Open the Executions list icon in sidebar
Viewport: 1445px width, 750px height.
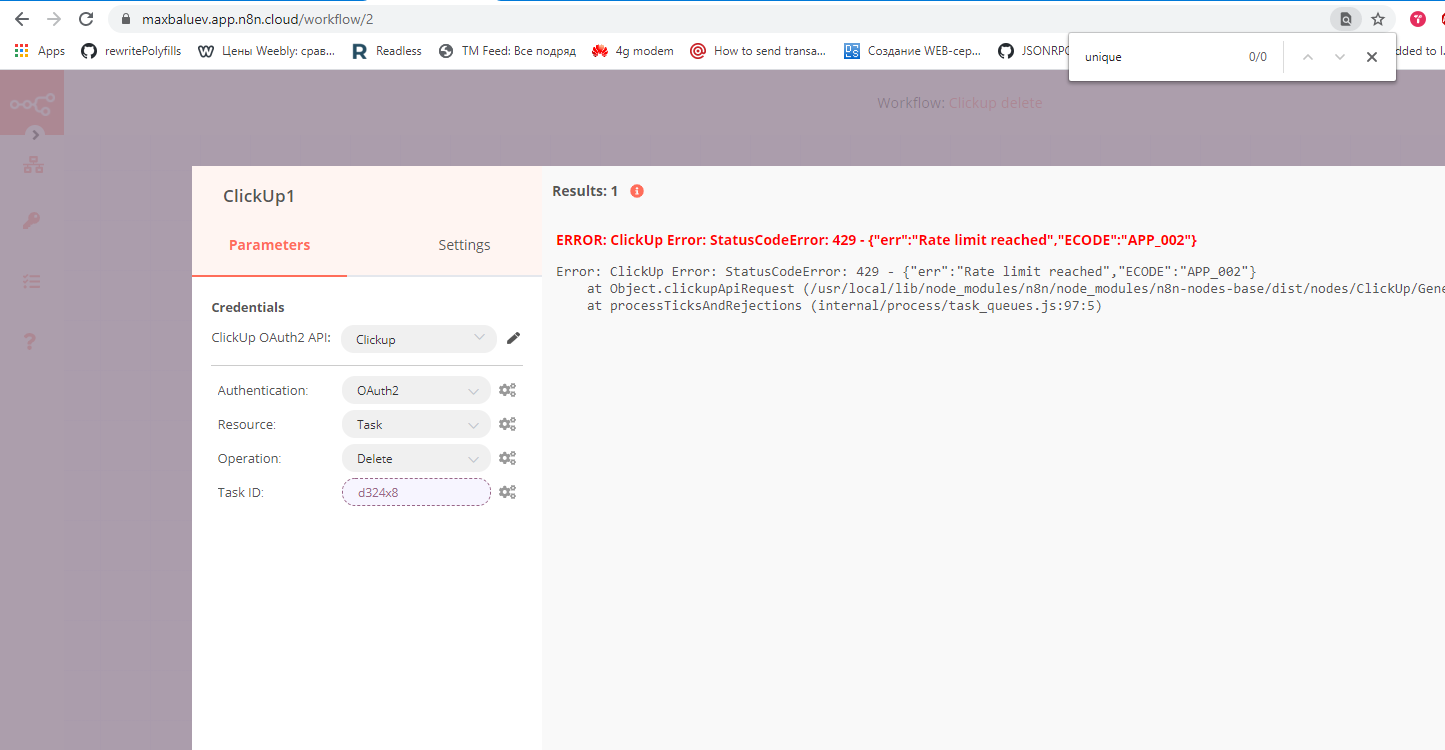click(32, 282)
